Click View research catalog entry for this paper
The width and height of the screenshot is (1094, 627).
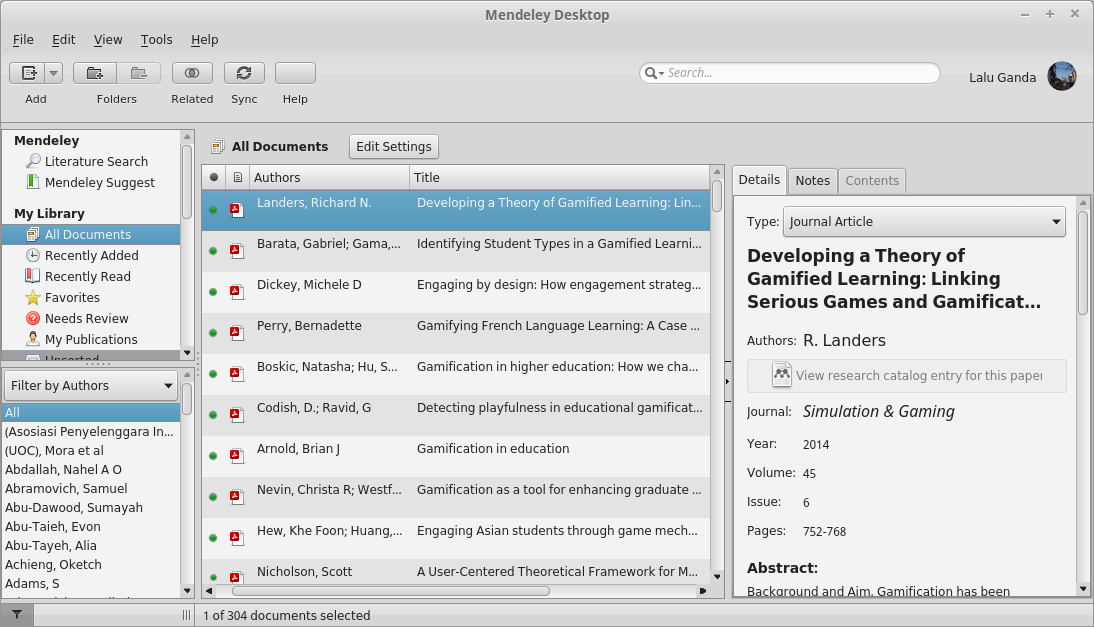(908, 376)
